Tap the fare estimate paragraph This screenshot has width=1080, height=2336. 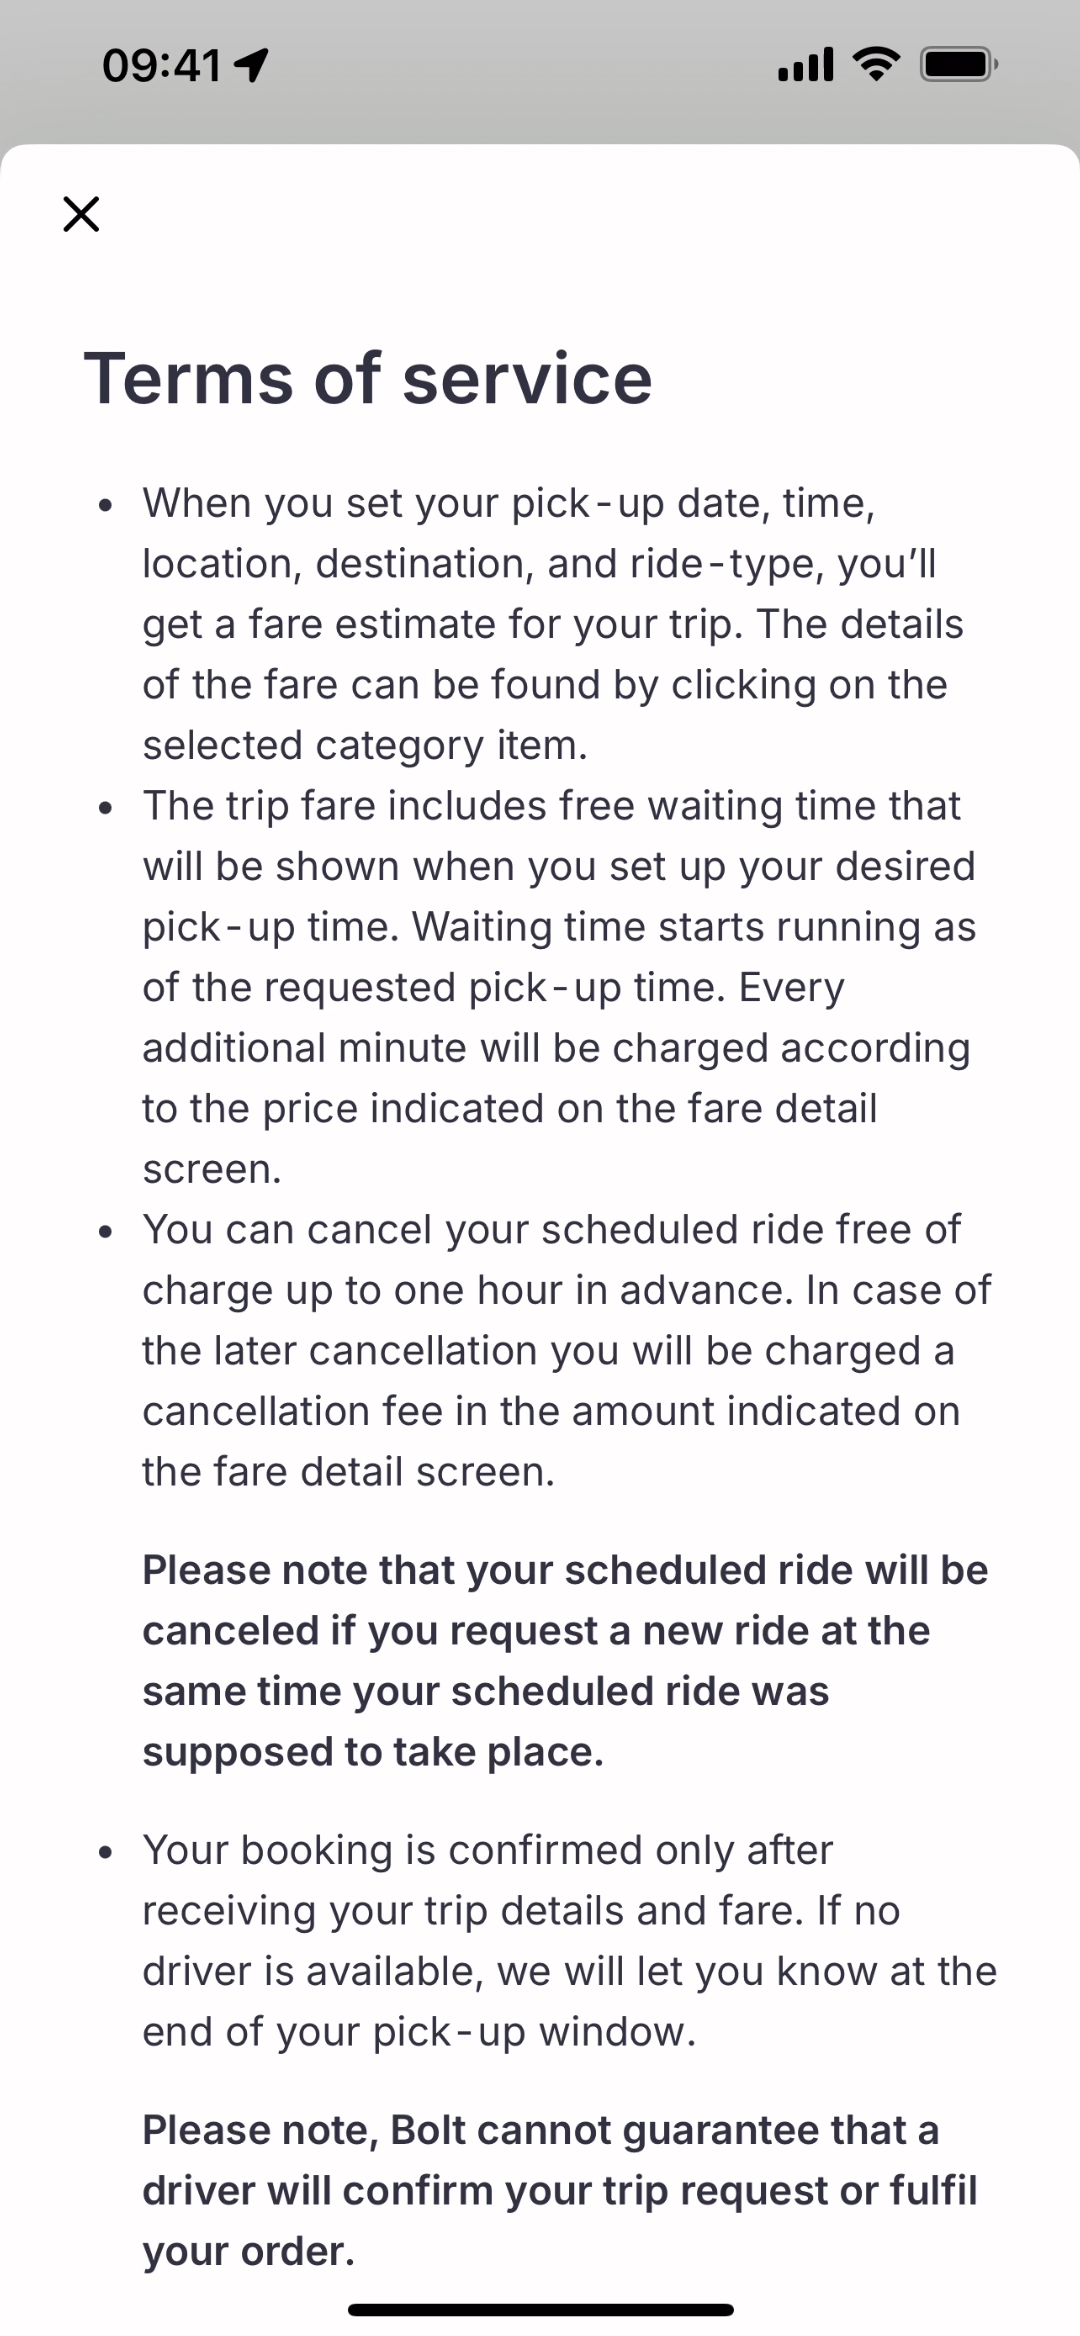[x=553, y=624]
